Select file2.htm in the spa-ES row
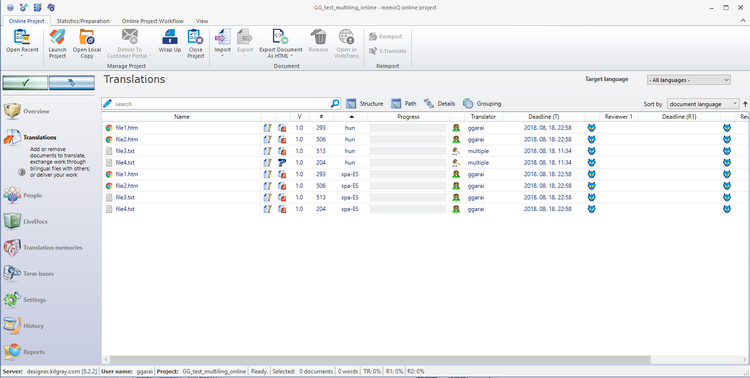Image resolution: width=750 pixels, height=378 pixels. [x=127, y=186]
